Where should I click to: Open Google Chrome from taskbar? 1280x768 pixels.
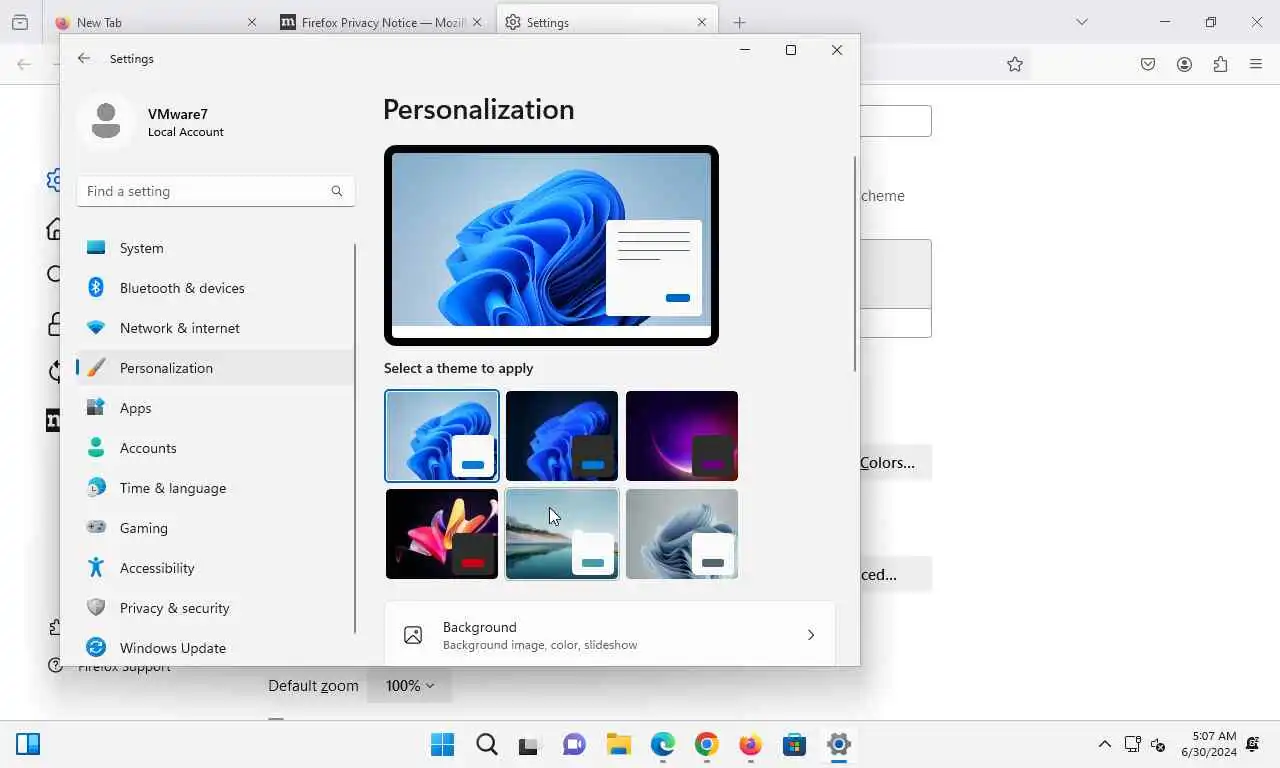(707, 744)
